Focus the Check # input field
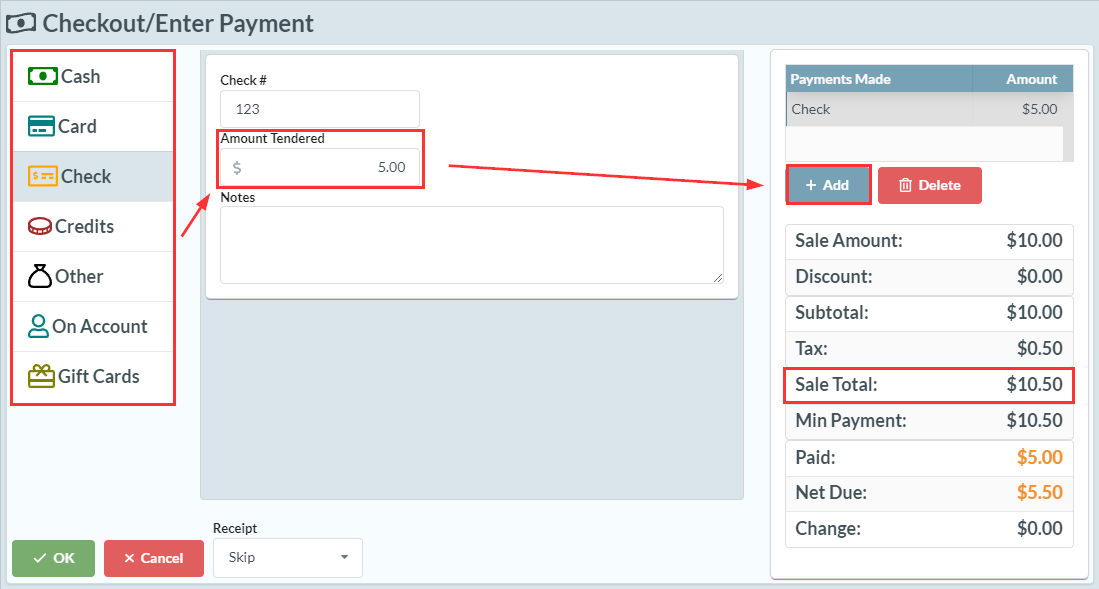1099x589 pixels. (x=320, y=109)
